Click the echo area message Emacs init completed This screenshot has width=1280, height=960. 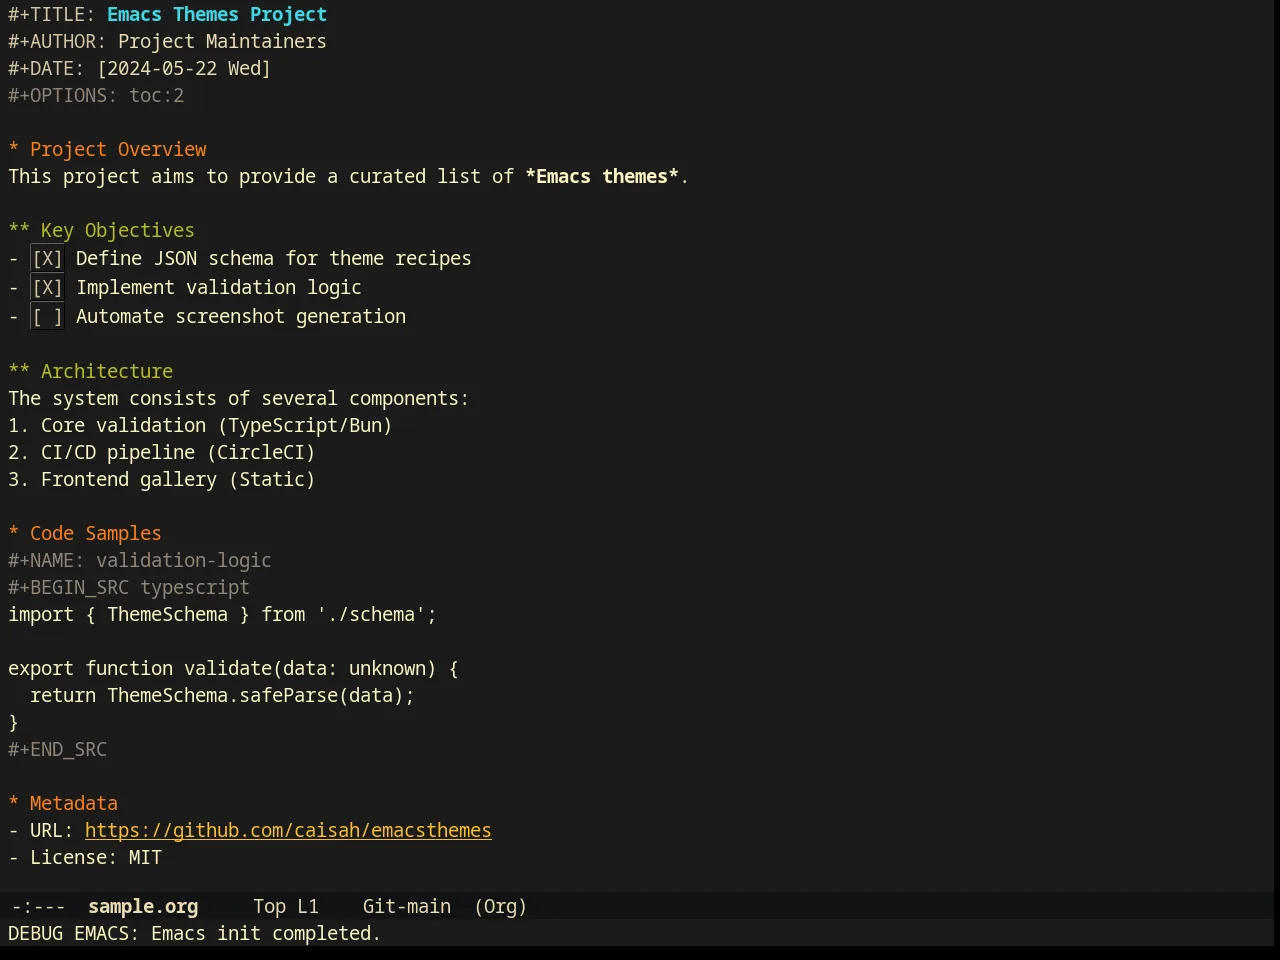(x=194, y=933)
